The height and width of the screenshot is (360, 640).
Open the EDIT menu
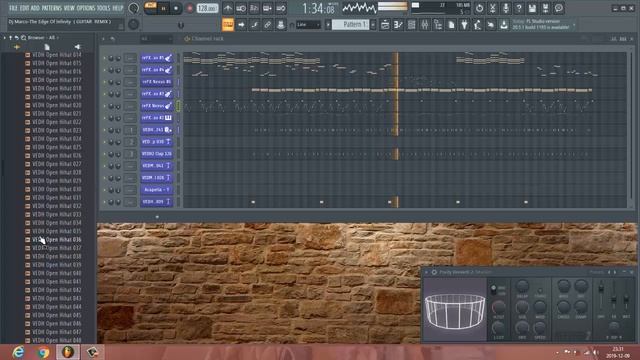click(x=24, y=8)
